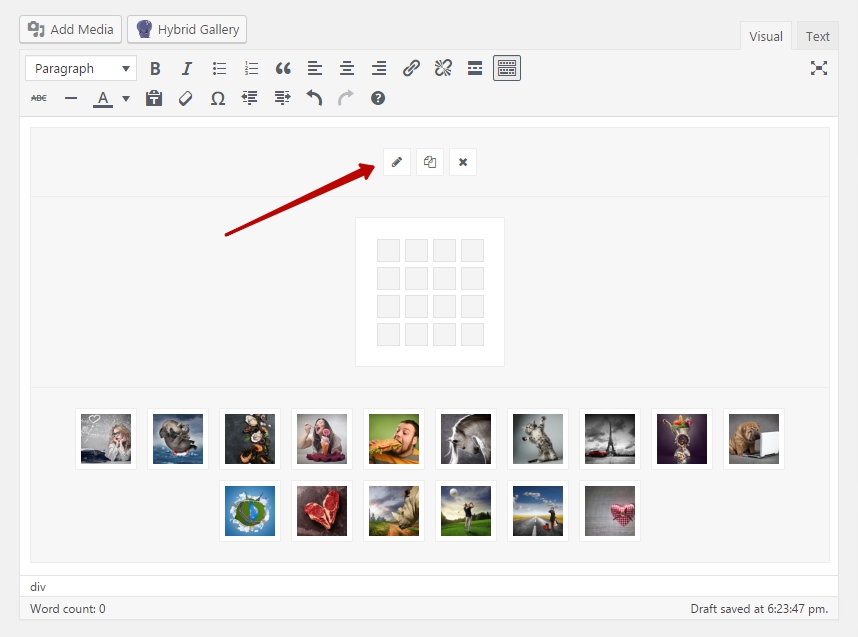The height and width of the screenshot is (637, 858).
Task: Insert a bulleted list
Action: coord(219,68)
